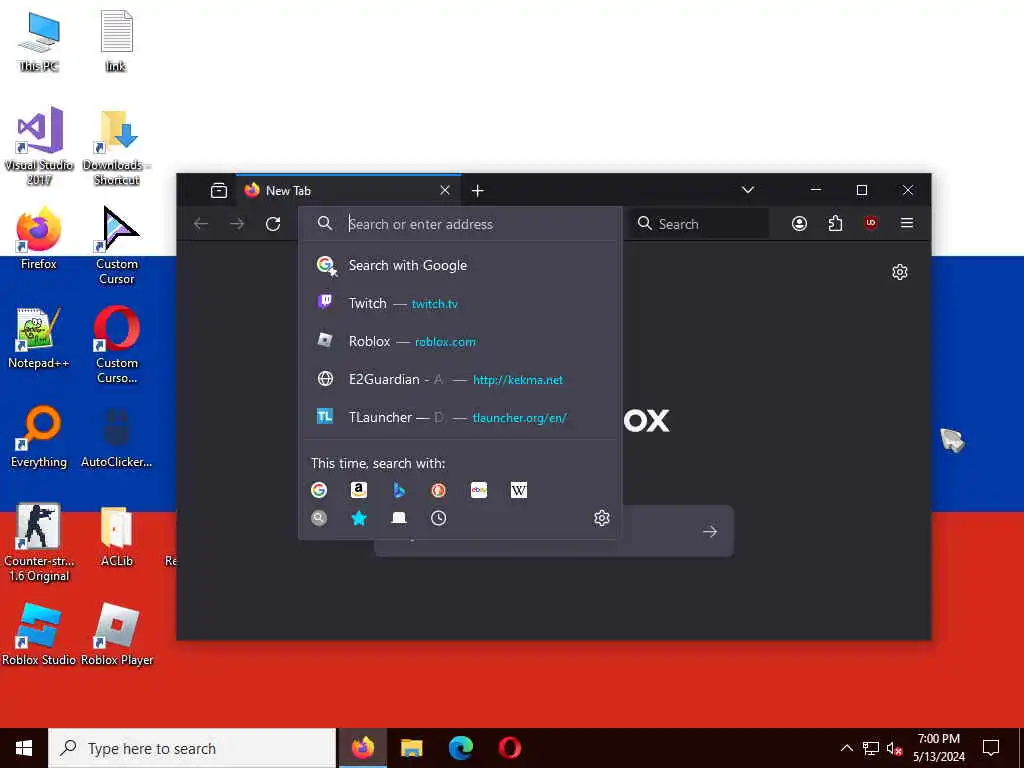Image resolution: width=1024 pixels, height=768 pixels.
Task: Click Firefox in the taskbar
Action: [x=362, y=748]
